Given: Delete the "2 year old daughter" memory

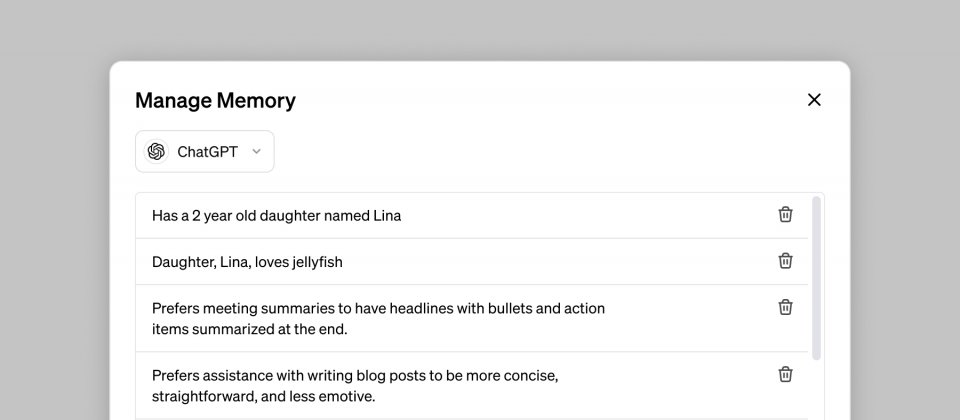Looking at the screenshot, I should pyautogui.click(x=786, y=214).
